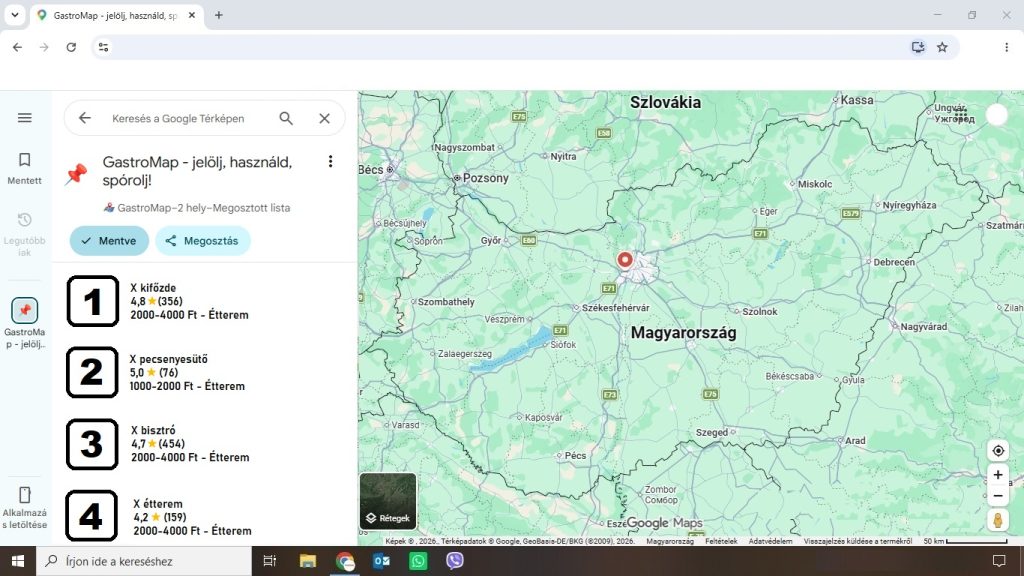Toggle the 50 km map scale

click(x=965, y=541)
